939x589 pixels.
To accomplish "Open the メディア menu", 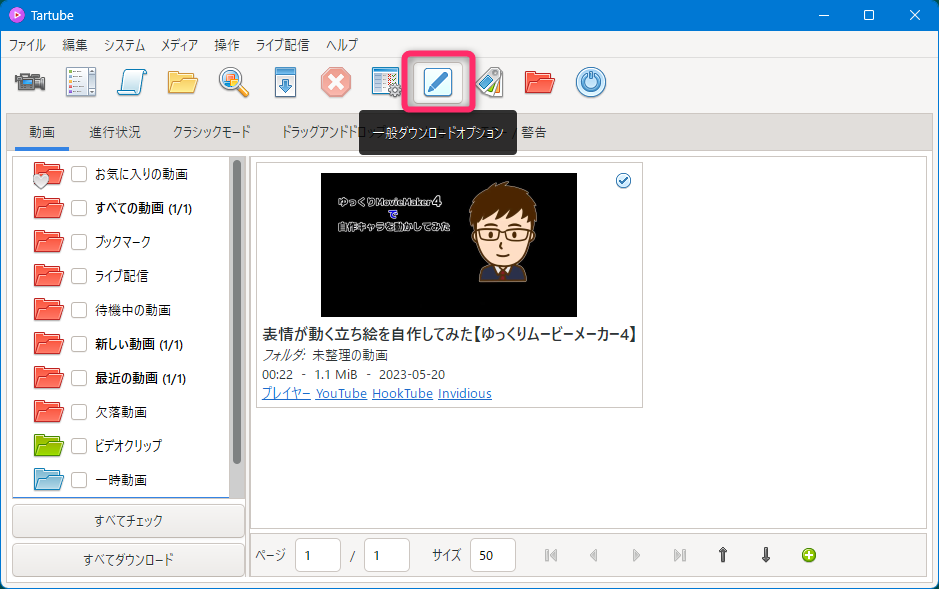I will click(179, 45).
